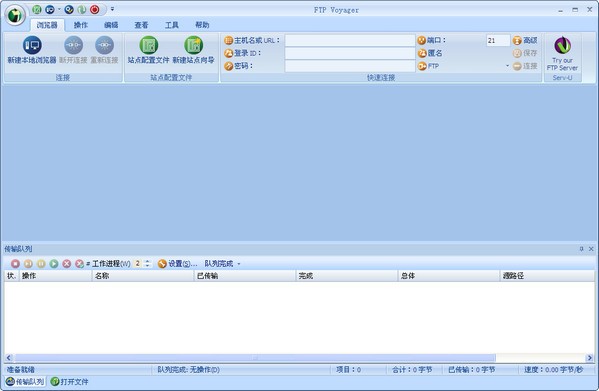The height and width of the screenshot is (391, 599).
Task: Open the queue 设置(S)... settings
Action: click(178, 263)
